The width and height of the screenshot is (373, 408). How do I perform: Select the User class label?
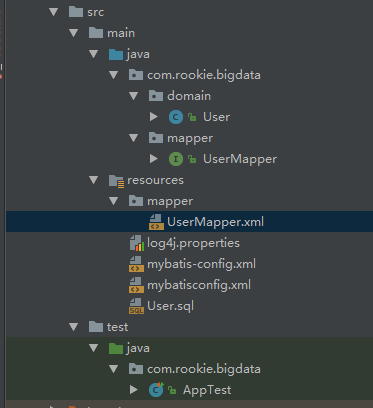tap(217, 117)
